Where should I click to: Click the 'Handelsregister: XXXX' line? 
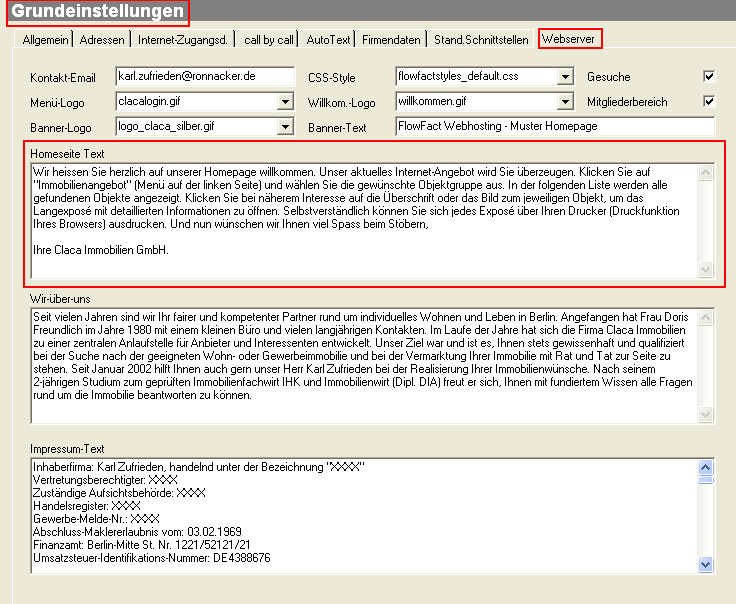click(87, 506)
